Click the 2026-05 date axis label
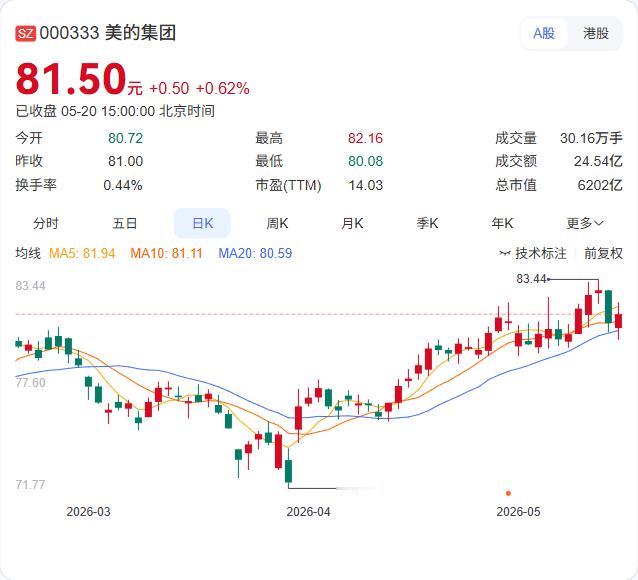This screenshot has width=638, height=580. (x=518, y=512)
